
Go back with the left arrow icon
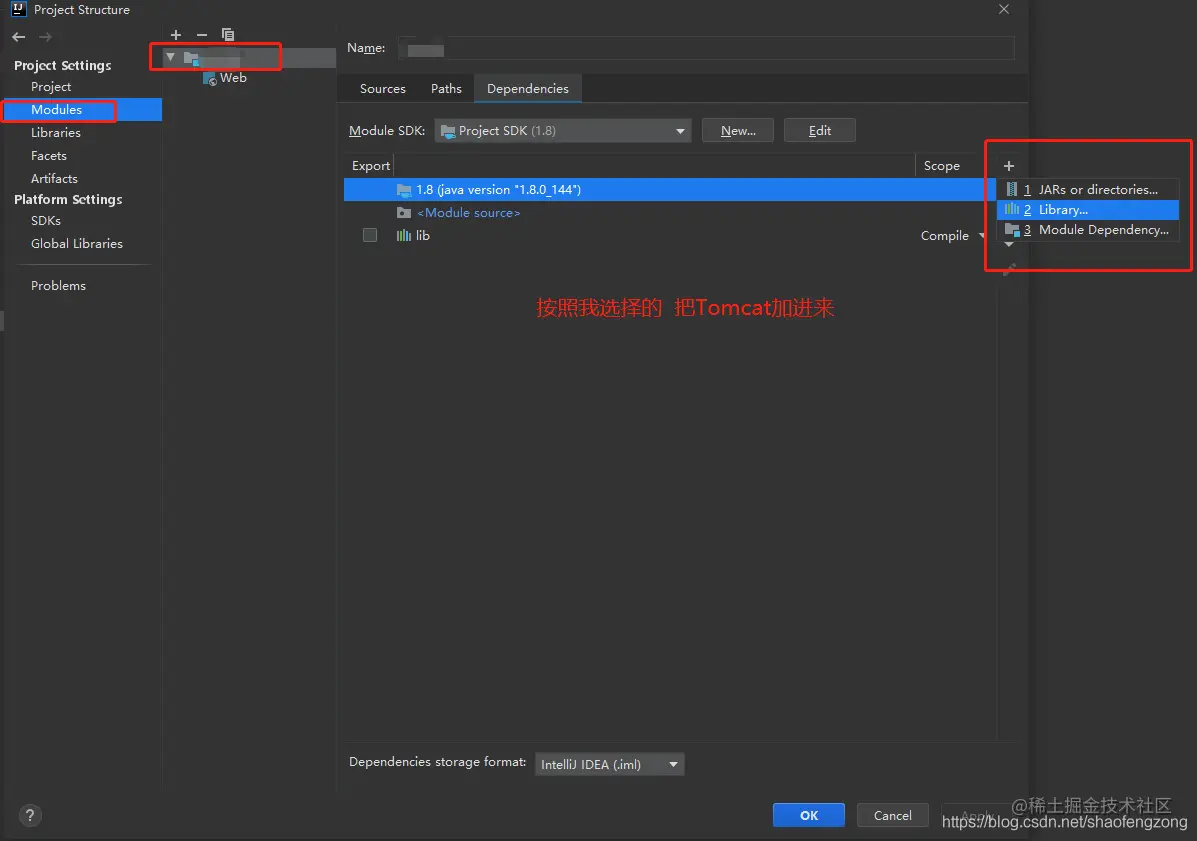[19, 37]
